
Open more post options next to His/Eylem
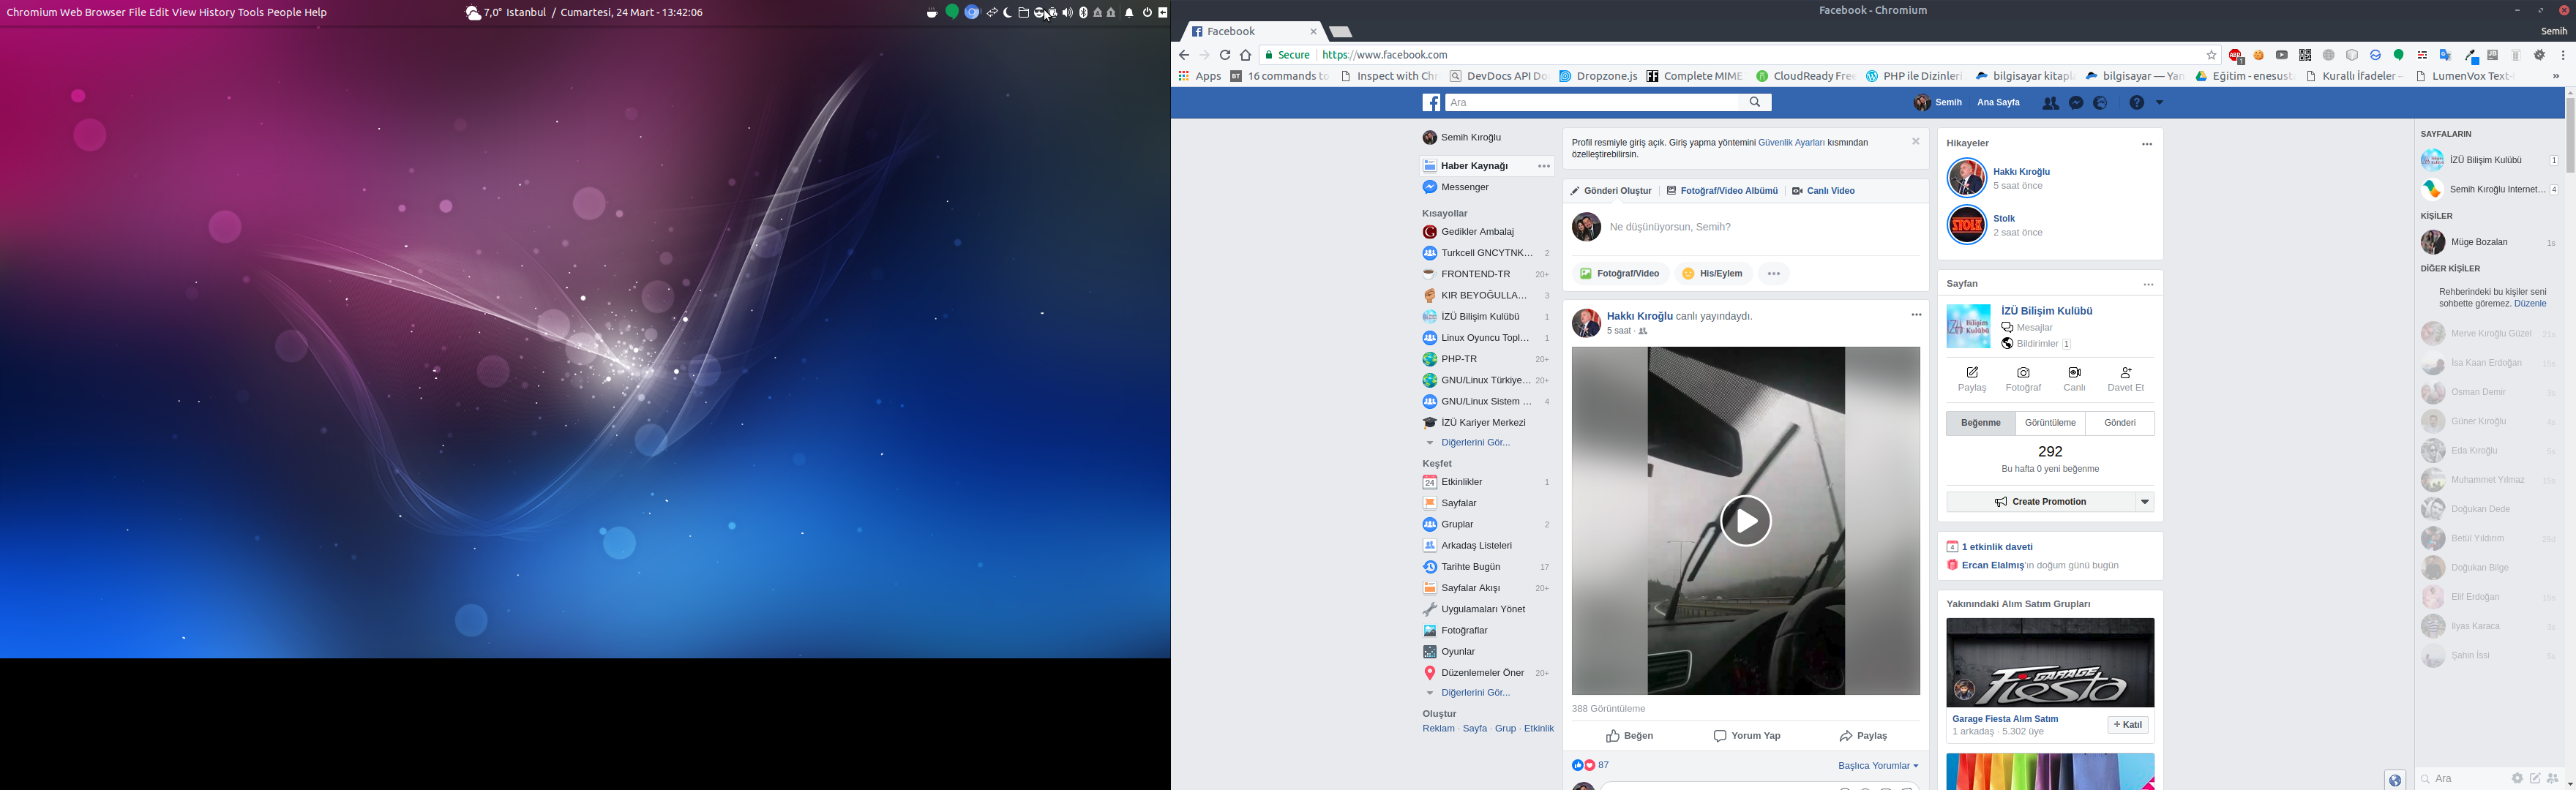1773,273
